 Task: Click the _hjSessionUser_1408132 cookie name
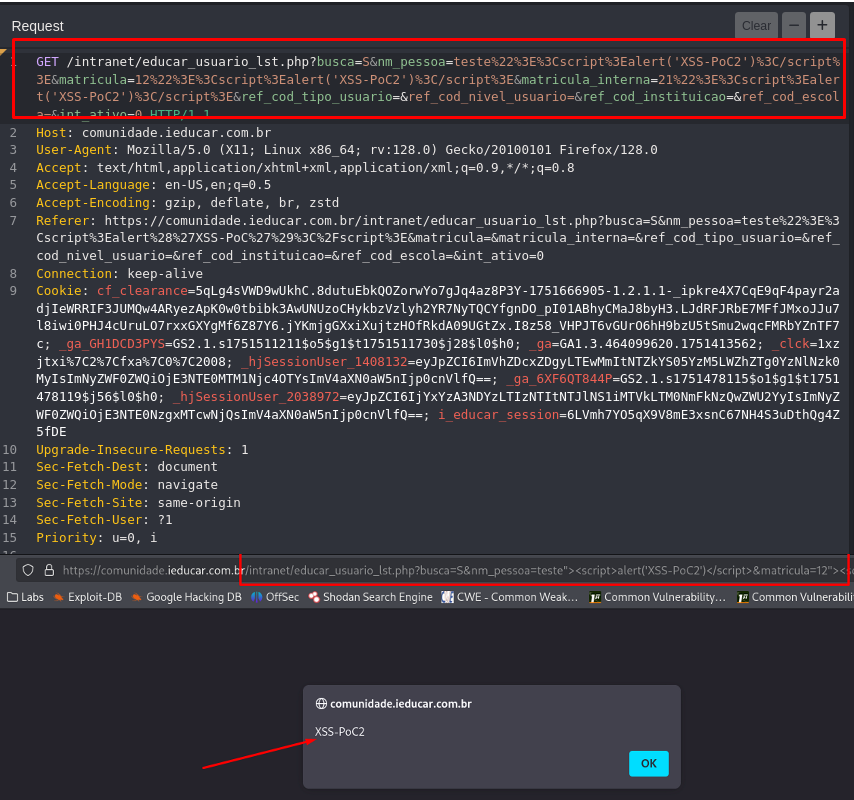coord(324,362)
